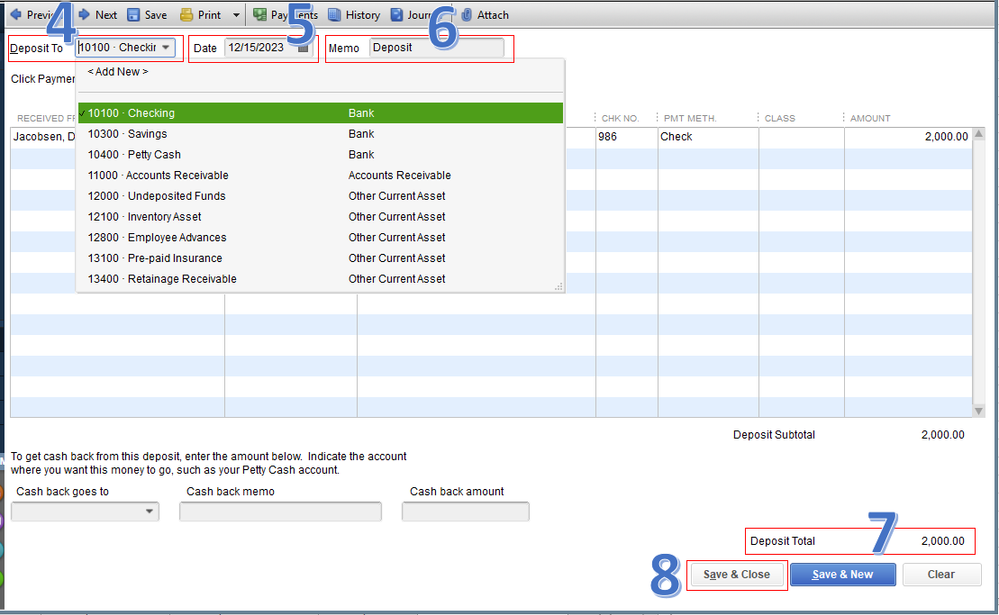Click the Jacobsen received from cell
Screen dimensions: 999x615
click(x=43, y=136)
